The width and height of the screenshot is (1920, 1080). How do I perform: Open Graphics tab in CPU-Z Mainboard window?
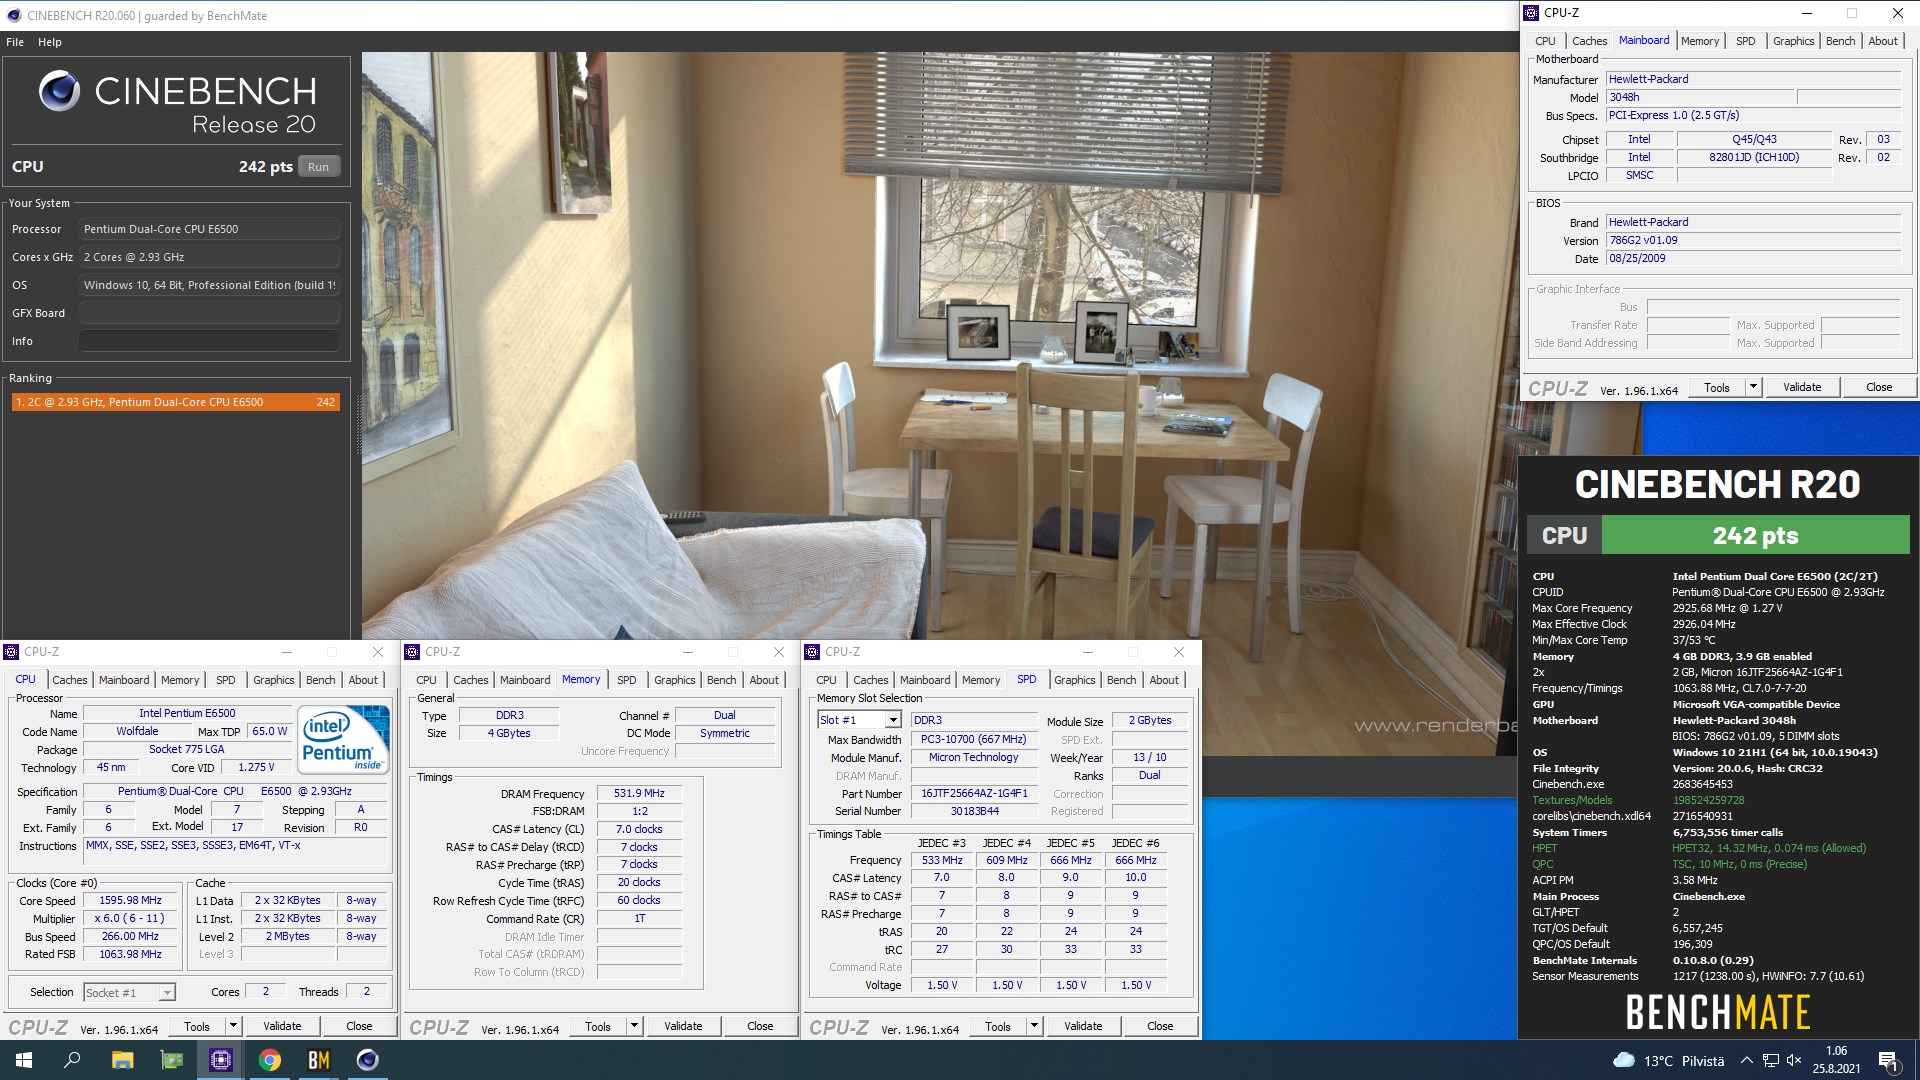pos(1794,41)
